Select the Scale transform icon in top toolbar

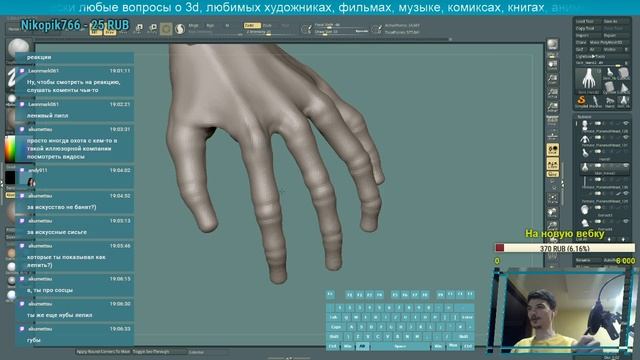point(139,29)
